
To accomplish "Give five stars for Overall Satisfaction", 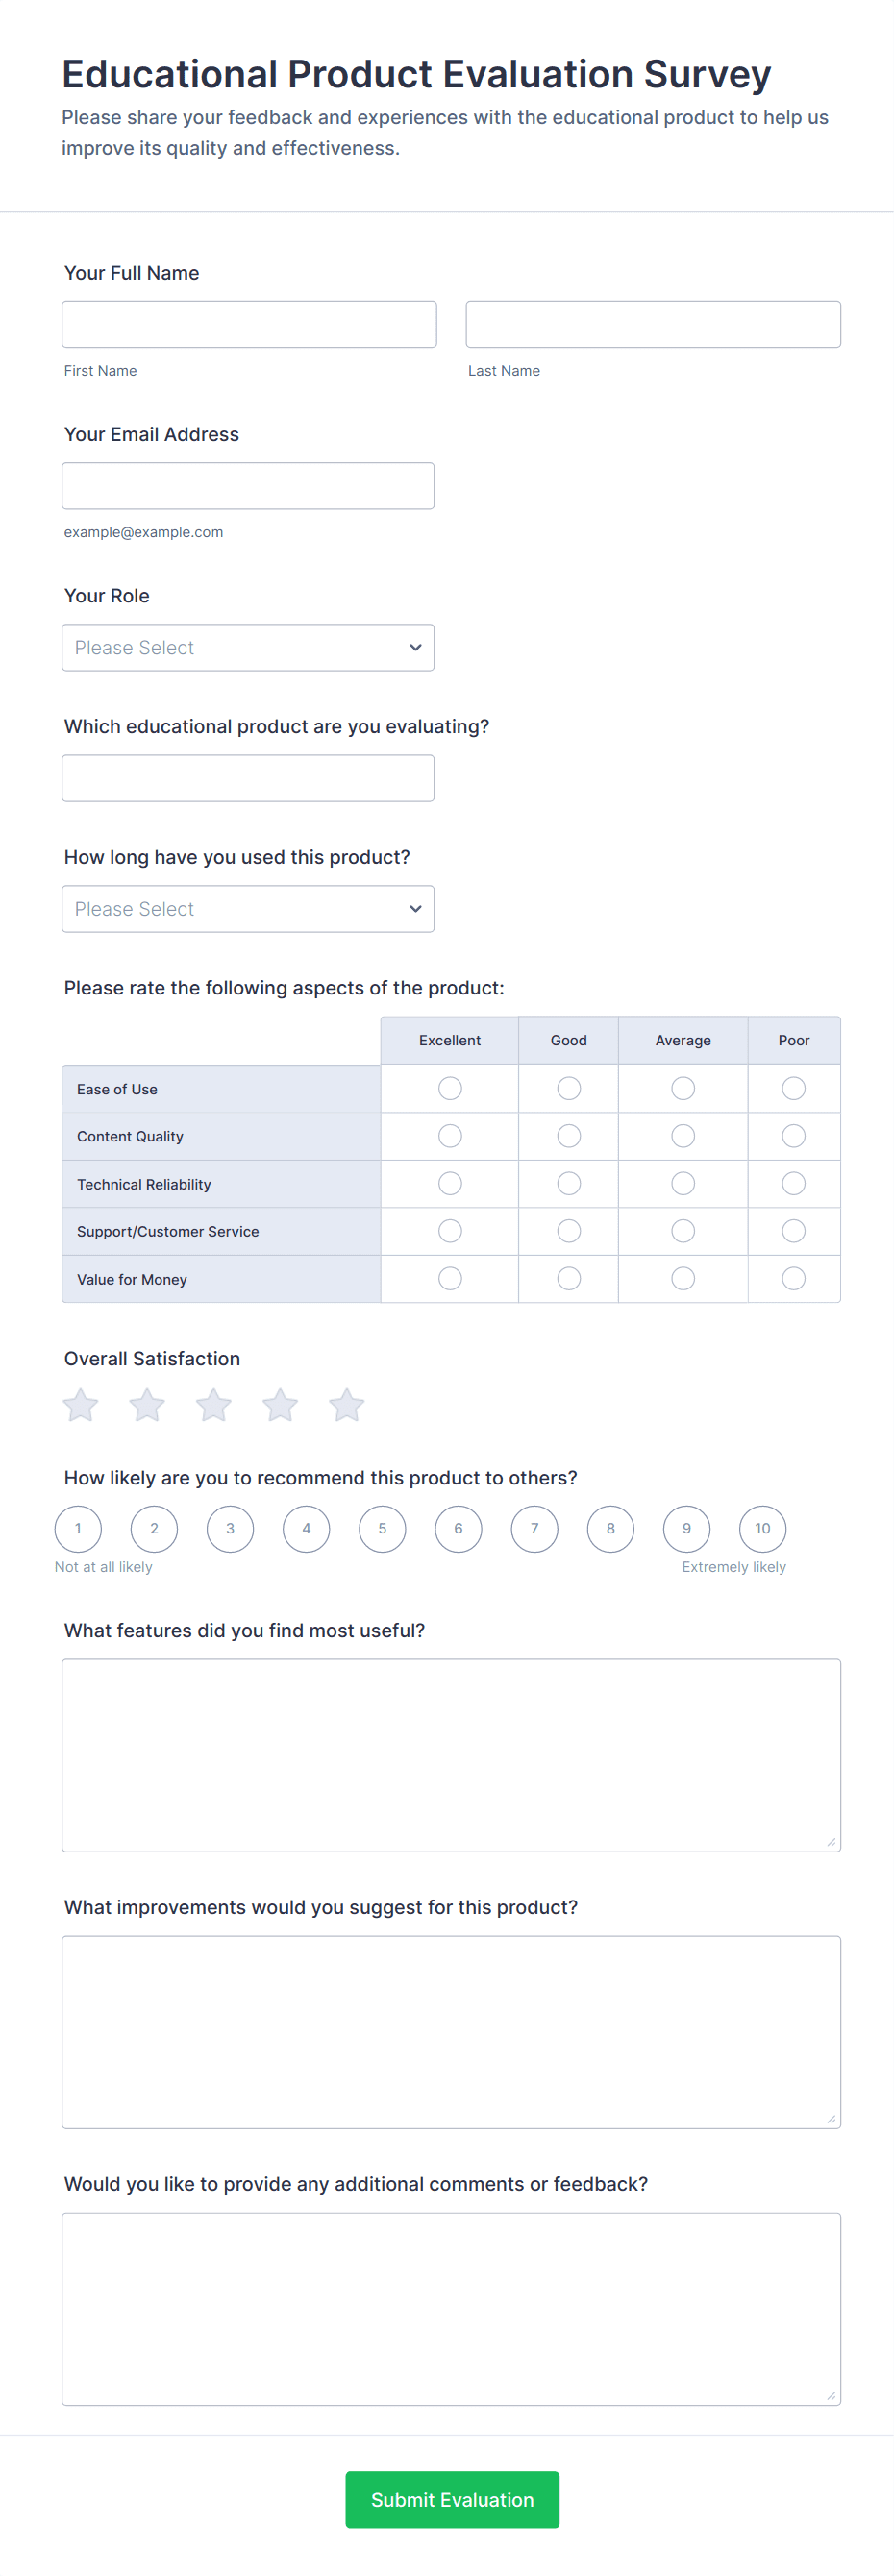I will click(347, 1405).
